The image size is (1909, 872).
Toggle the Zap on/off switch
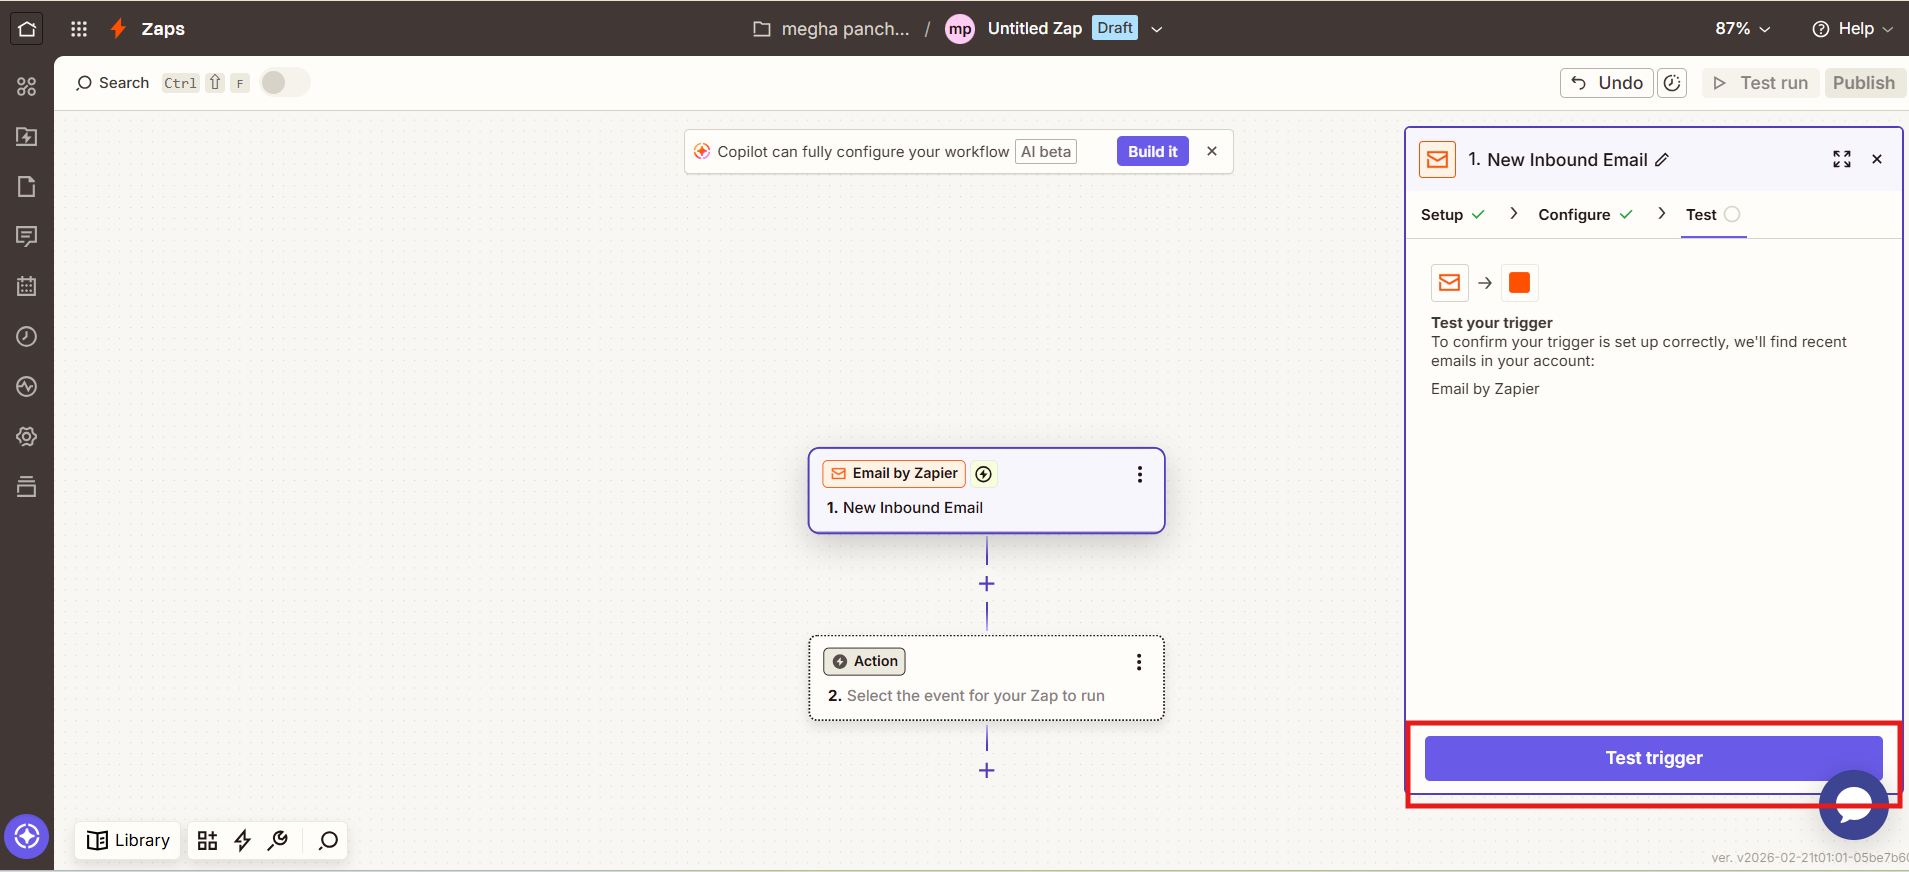[285, 83]
